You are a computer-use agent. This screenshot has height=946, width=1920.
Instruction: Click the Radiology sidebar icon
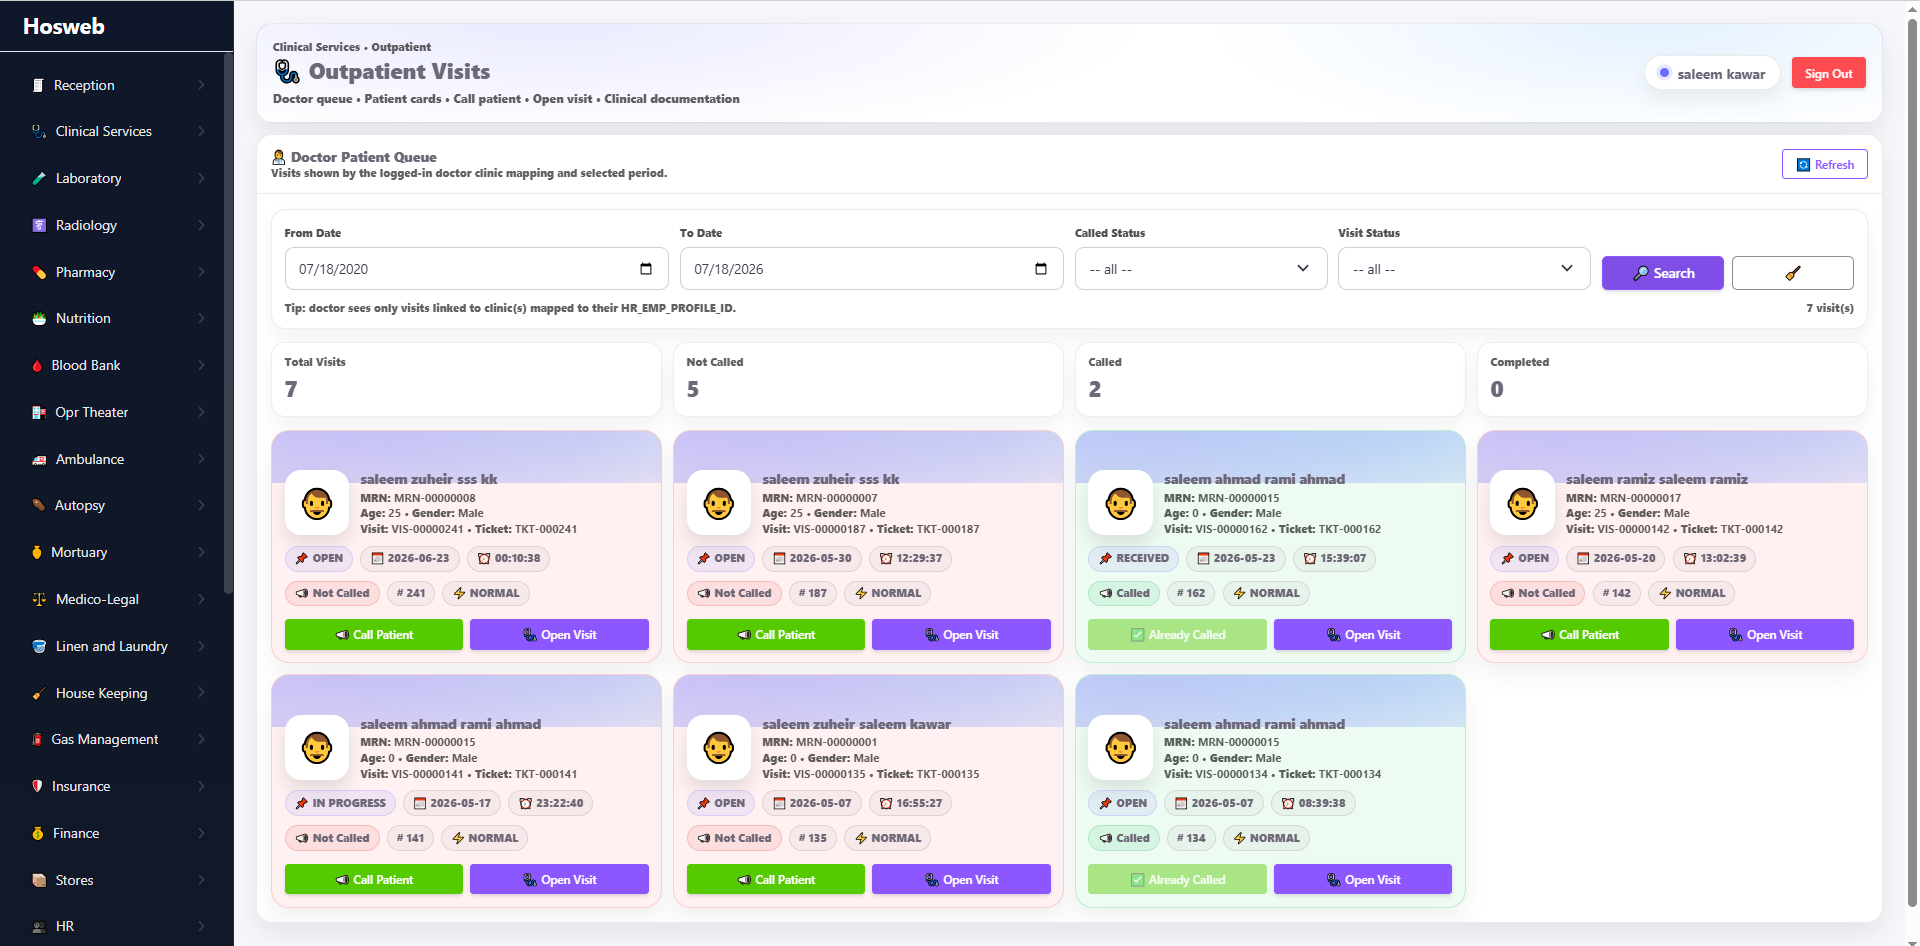[x=39, y=225]
